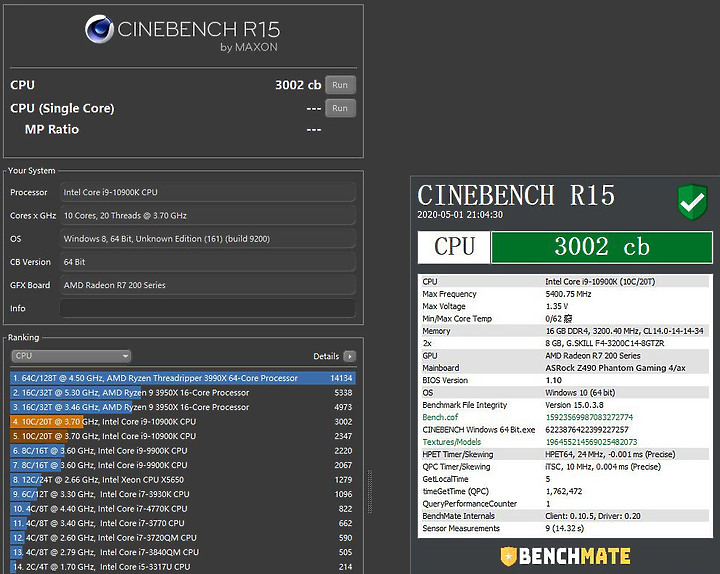Viewport: 720px width, 574px height.
Task: Click the Details arrow icon
Action: [350, 356]
